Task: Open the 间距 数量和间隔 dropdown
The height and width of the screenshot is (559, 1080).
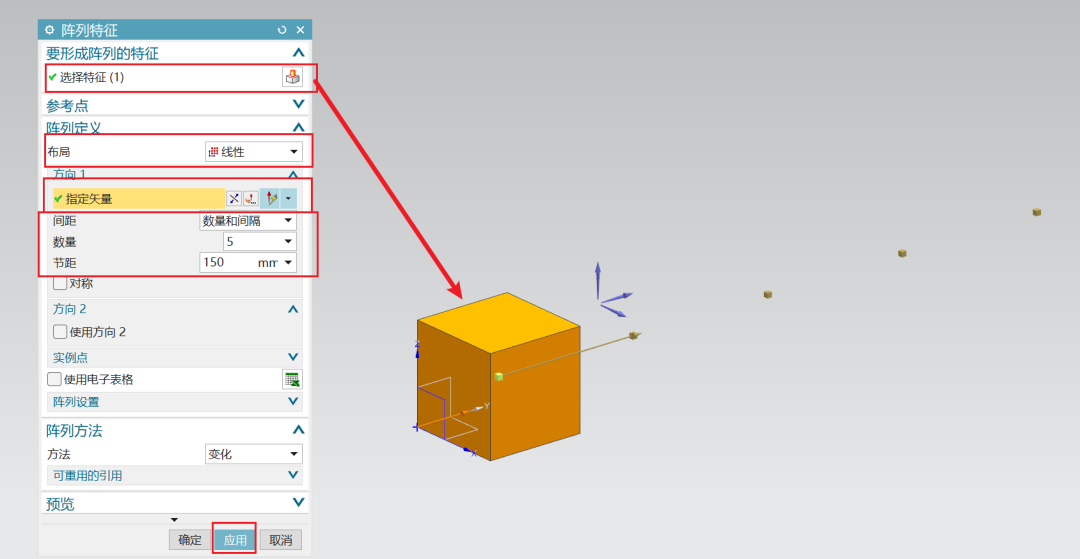Action: point(248,221)
